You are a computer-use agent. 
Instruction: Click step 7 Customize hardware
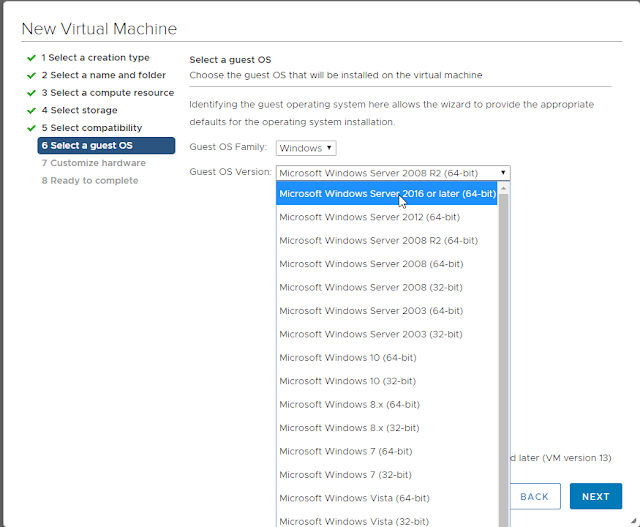pyautogui.click(x=93, y=163)
